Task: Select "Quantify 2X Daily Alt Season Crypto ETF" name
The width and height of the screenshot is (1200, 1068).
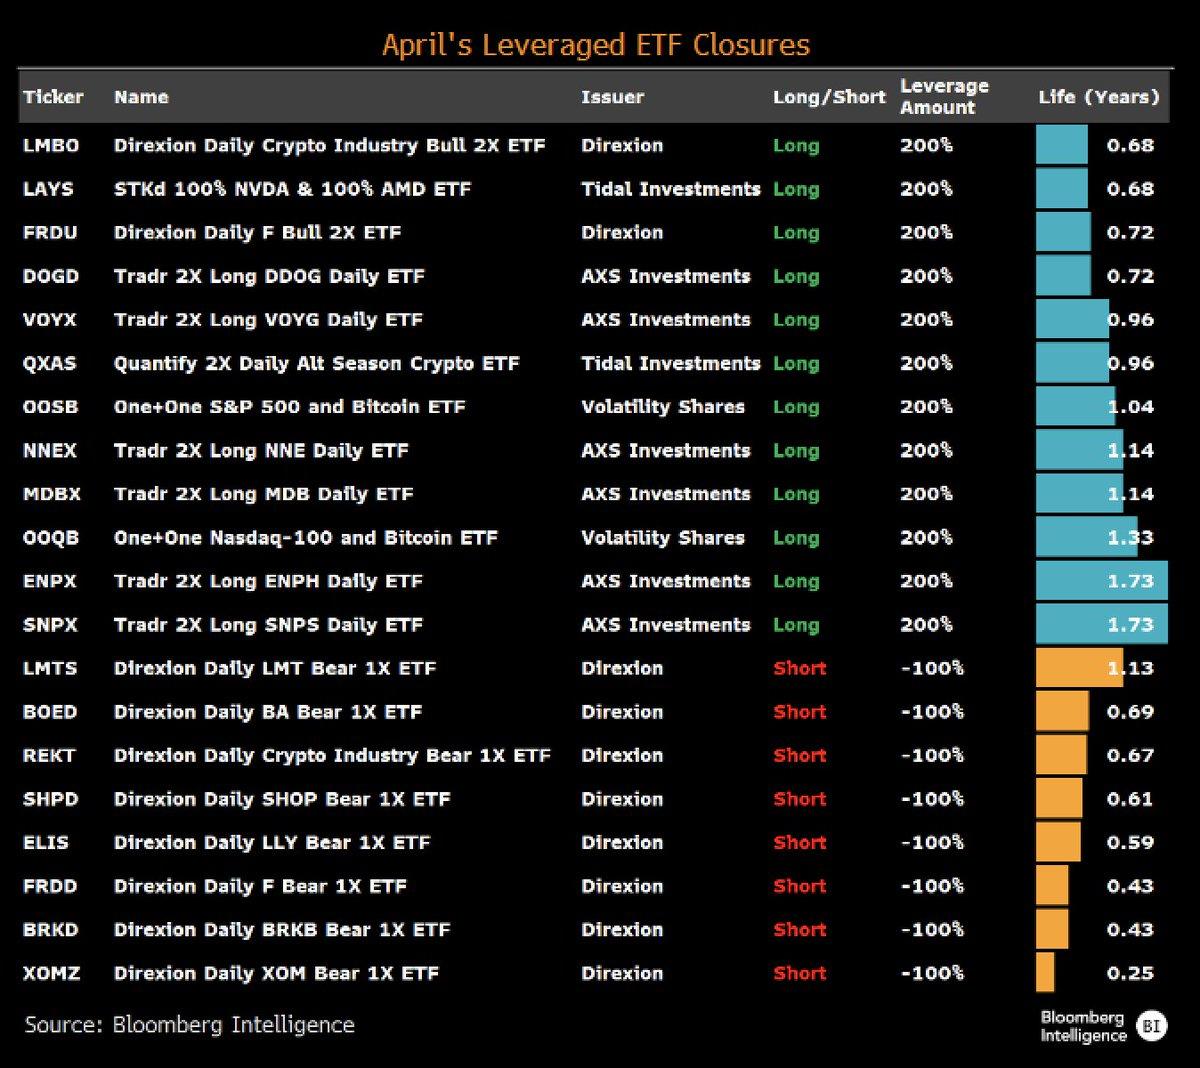Action: pos(317,363)
